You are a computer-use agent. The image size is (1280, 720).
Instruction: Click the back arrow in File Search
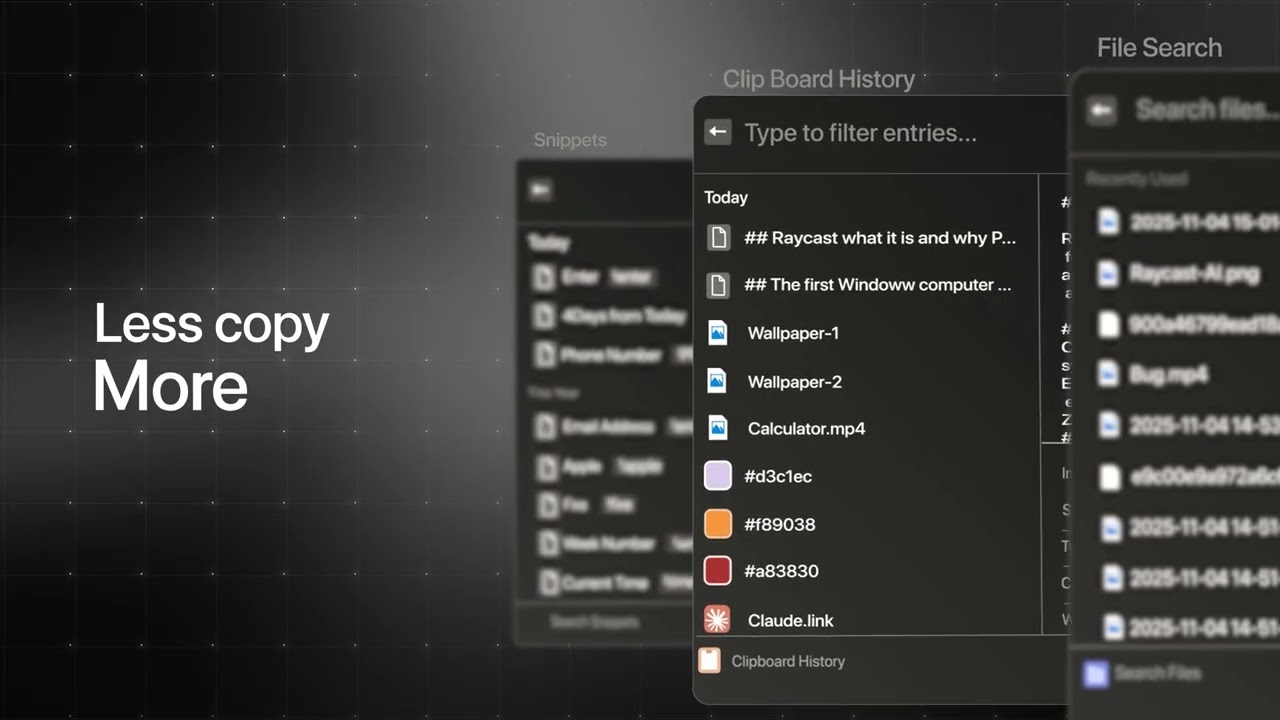[1102, 110]
